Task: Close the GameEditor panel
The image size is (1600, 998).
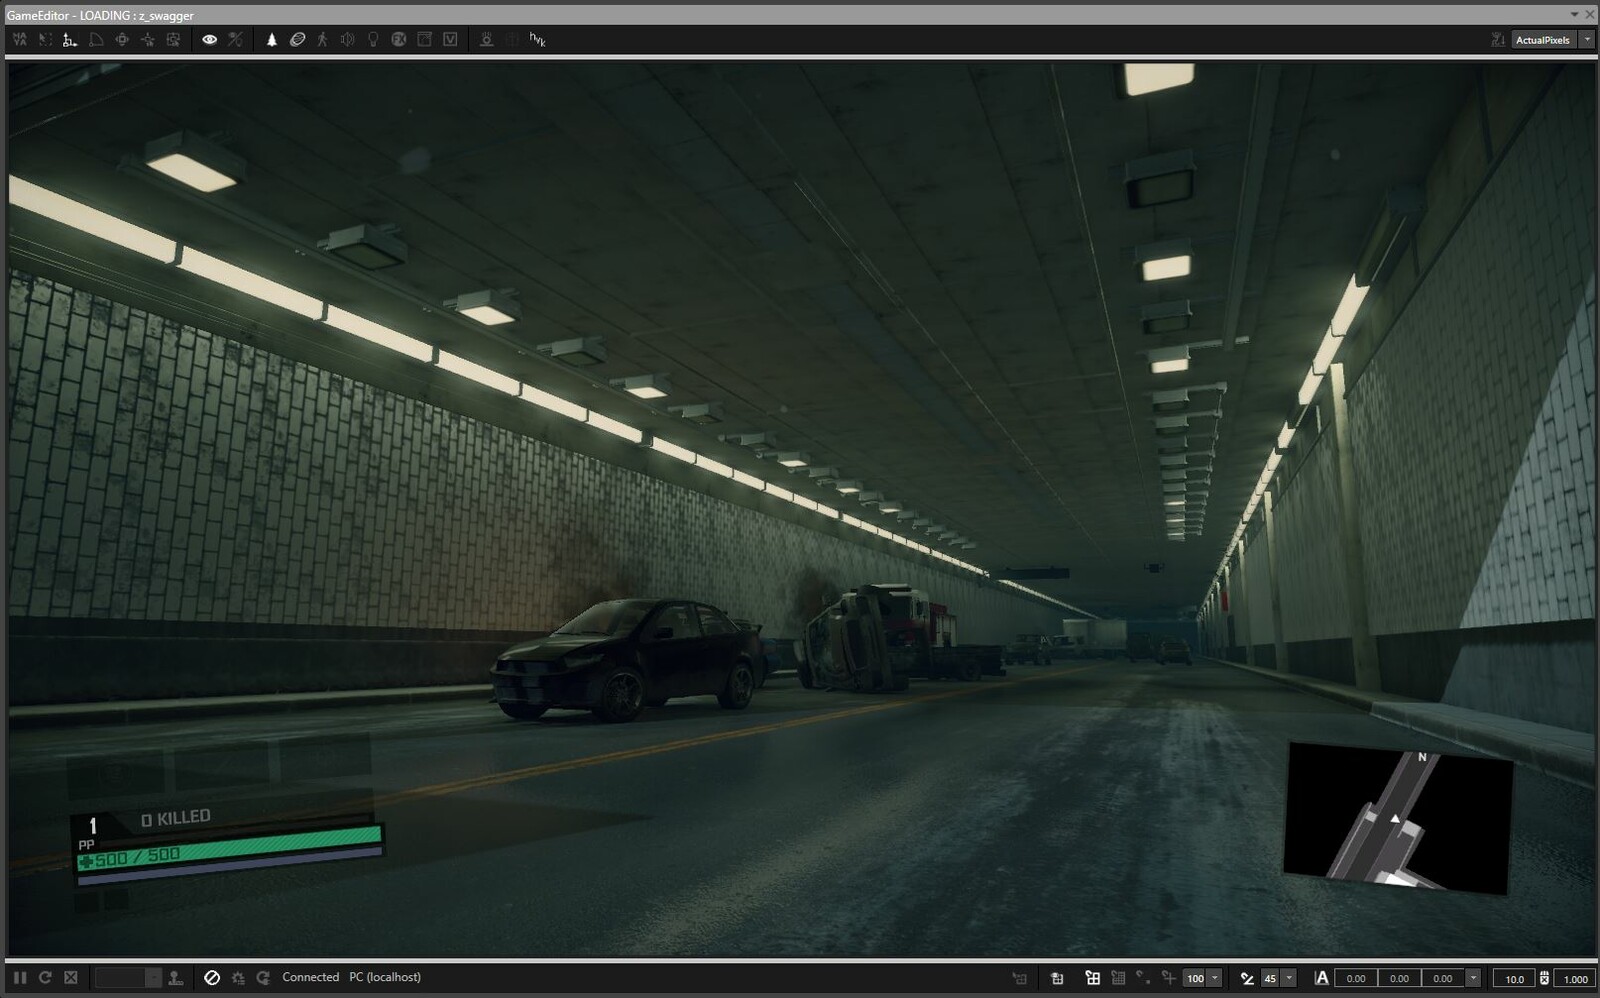Action: (1590, 14)
